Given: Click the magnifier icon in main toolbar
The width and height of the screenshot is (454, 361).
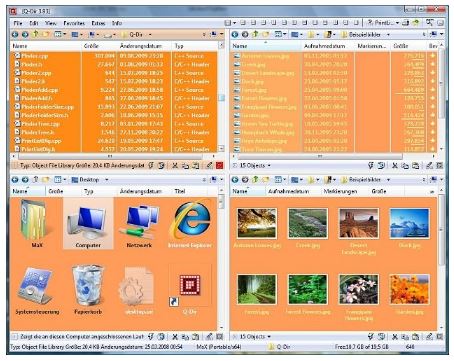Looking at the screenshot, I should coord(429,23).
